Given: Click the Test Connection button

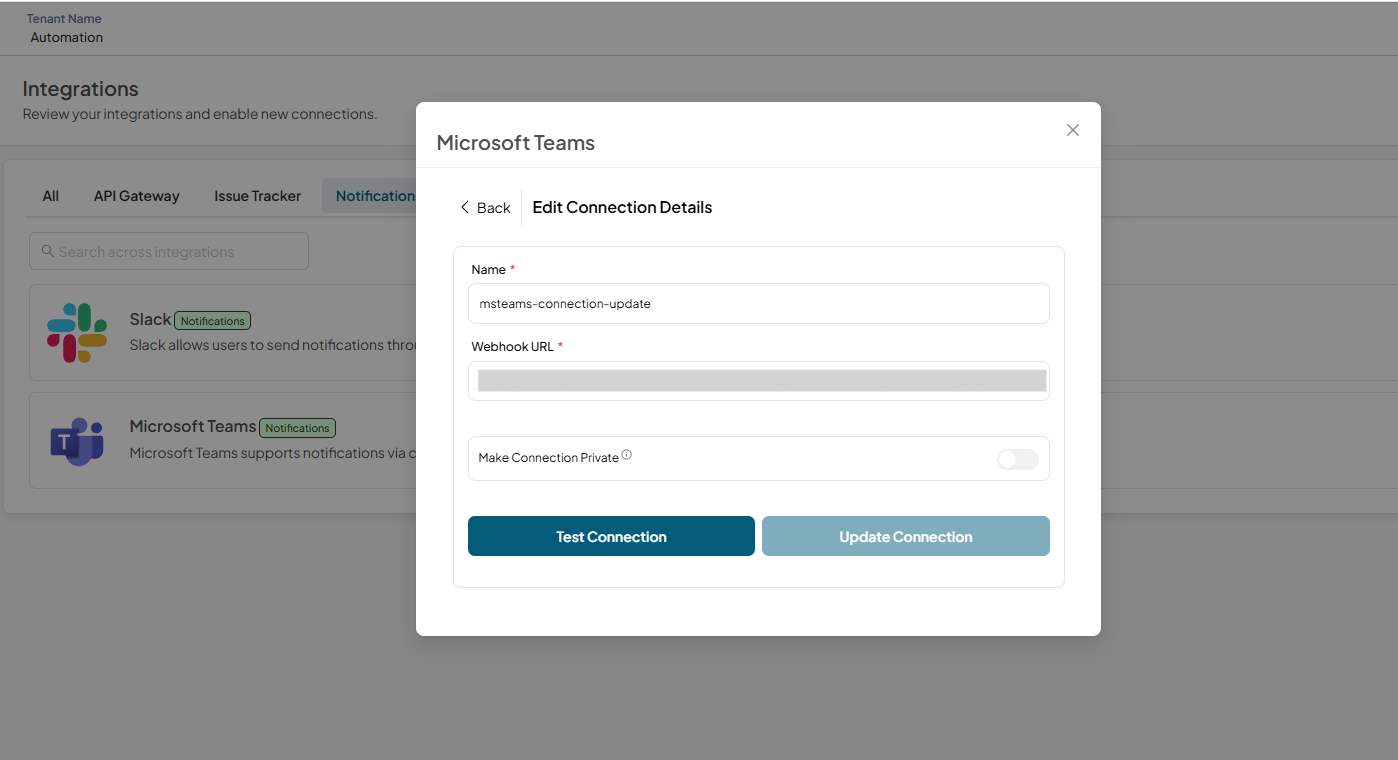Looking at the screenshot, I should pos(611,536).
